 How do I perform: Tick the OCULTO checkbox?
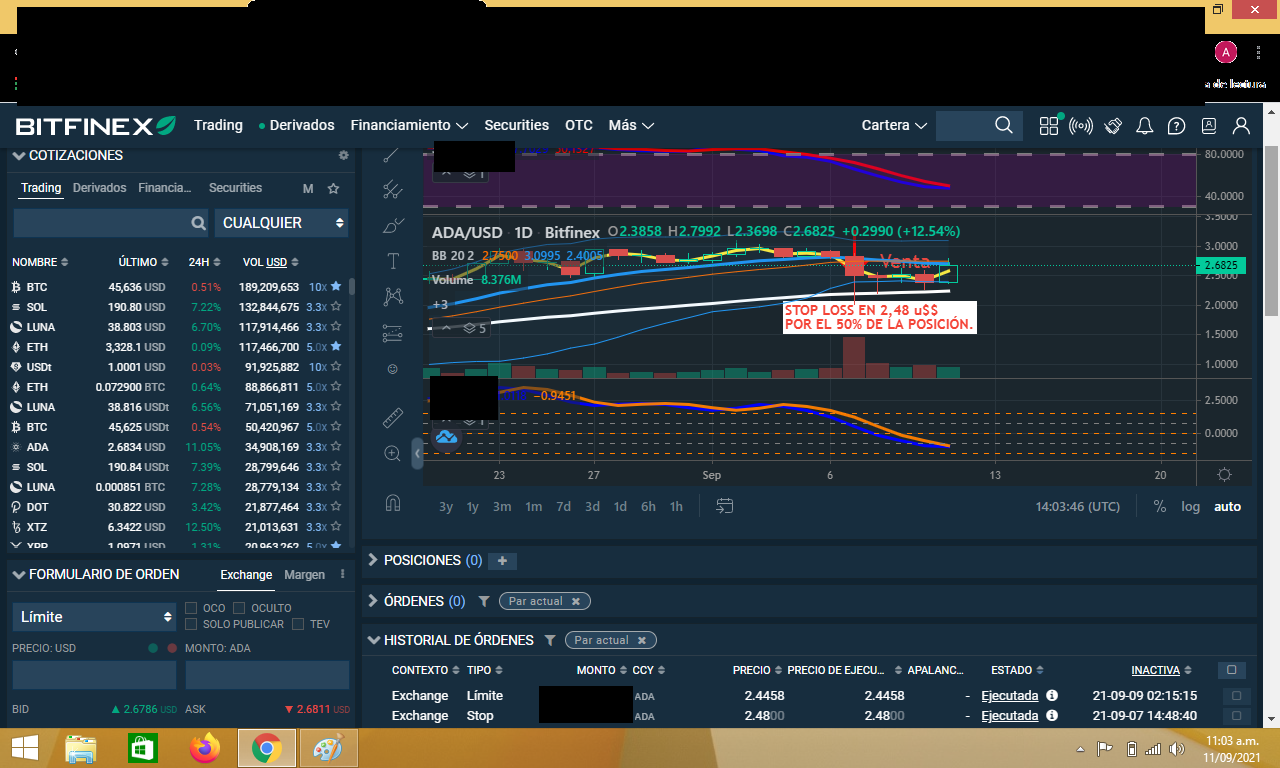pos(239,608)
